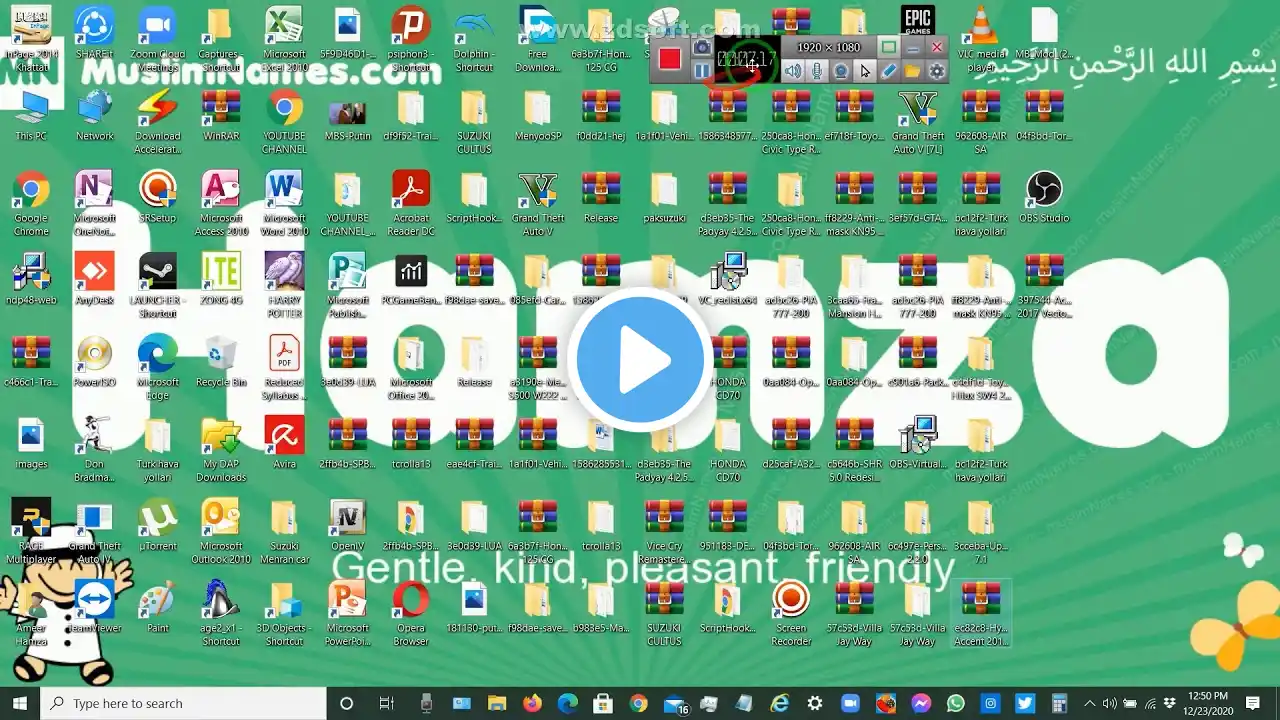Viewport: 1280px width, 720px height.
Task: Open the Windows Start menu
Action: tap(20, 703)
